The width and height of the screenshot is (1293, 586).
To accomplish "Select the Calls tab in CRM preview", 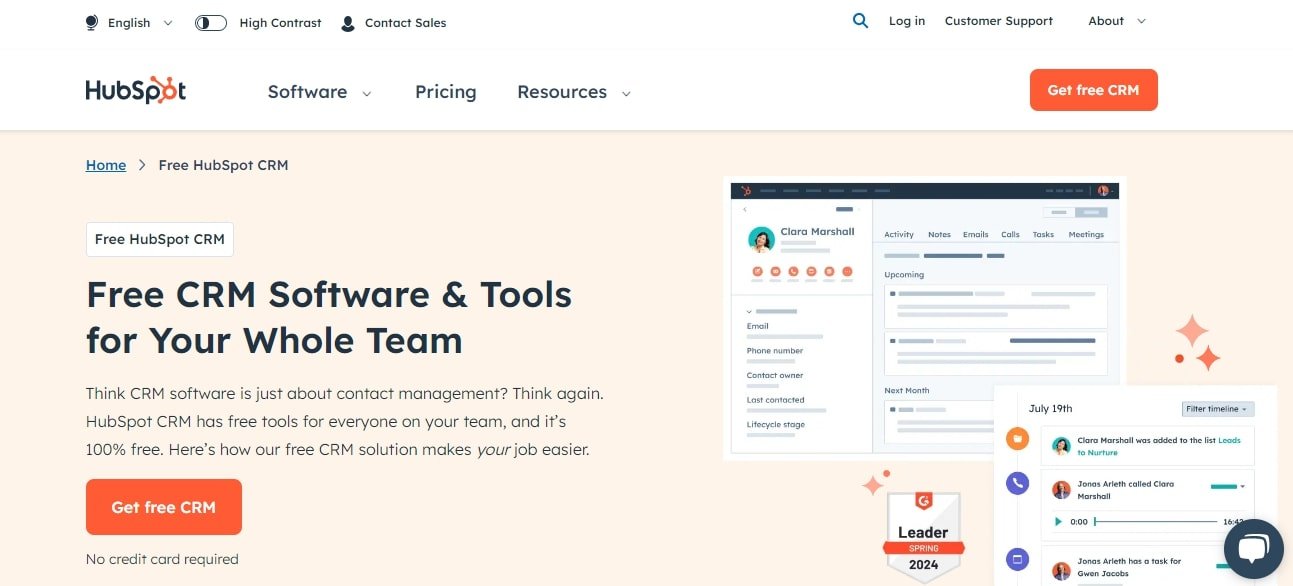I will click(1010, 234).
